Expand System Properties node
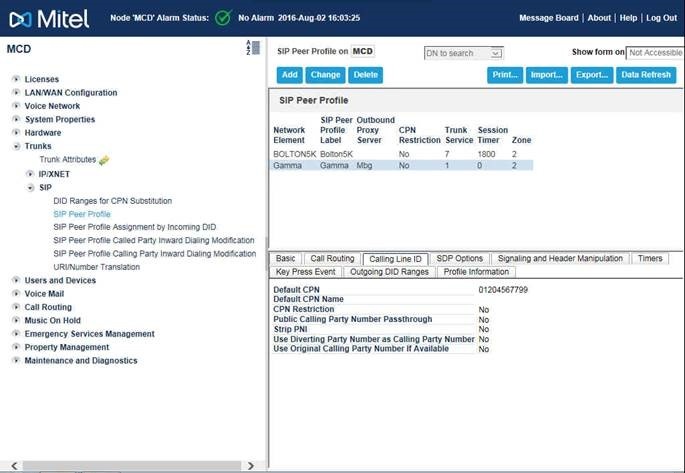Viewport: 685px width, 473px height. [x=16, y=119]
